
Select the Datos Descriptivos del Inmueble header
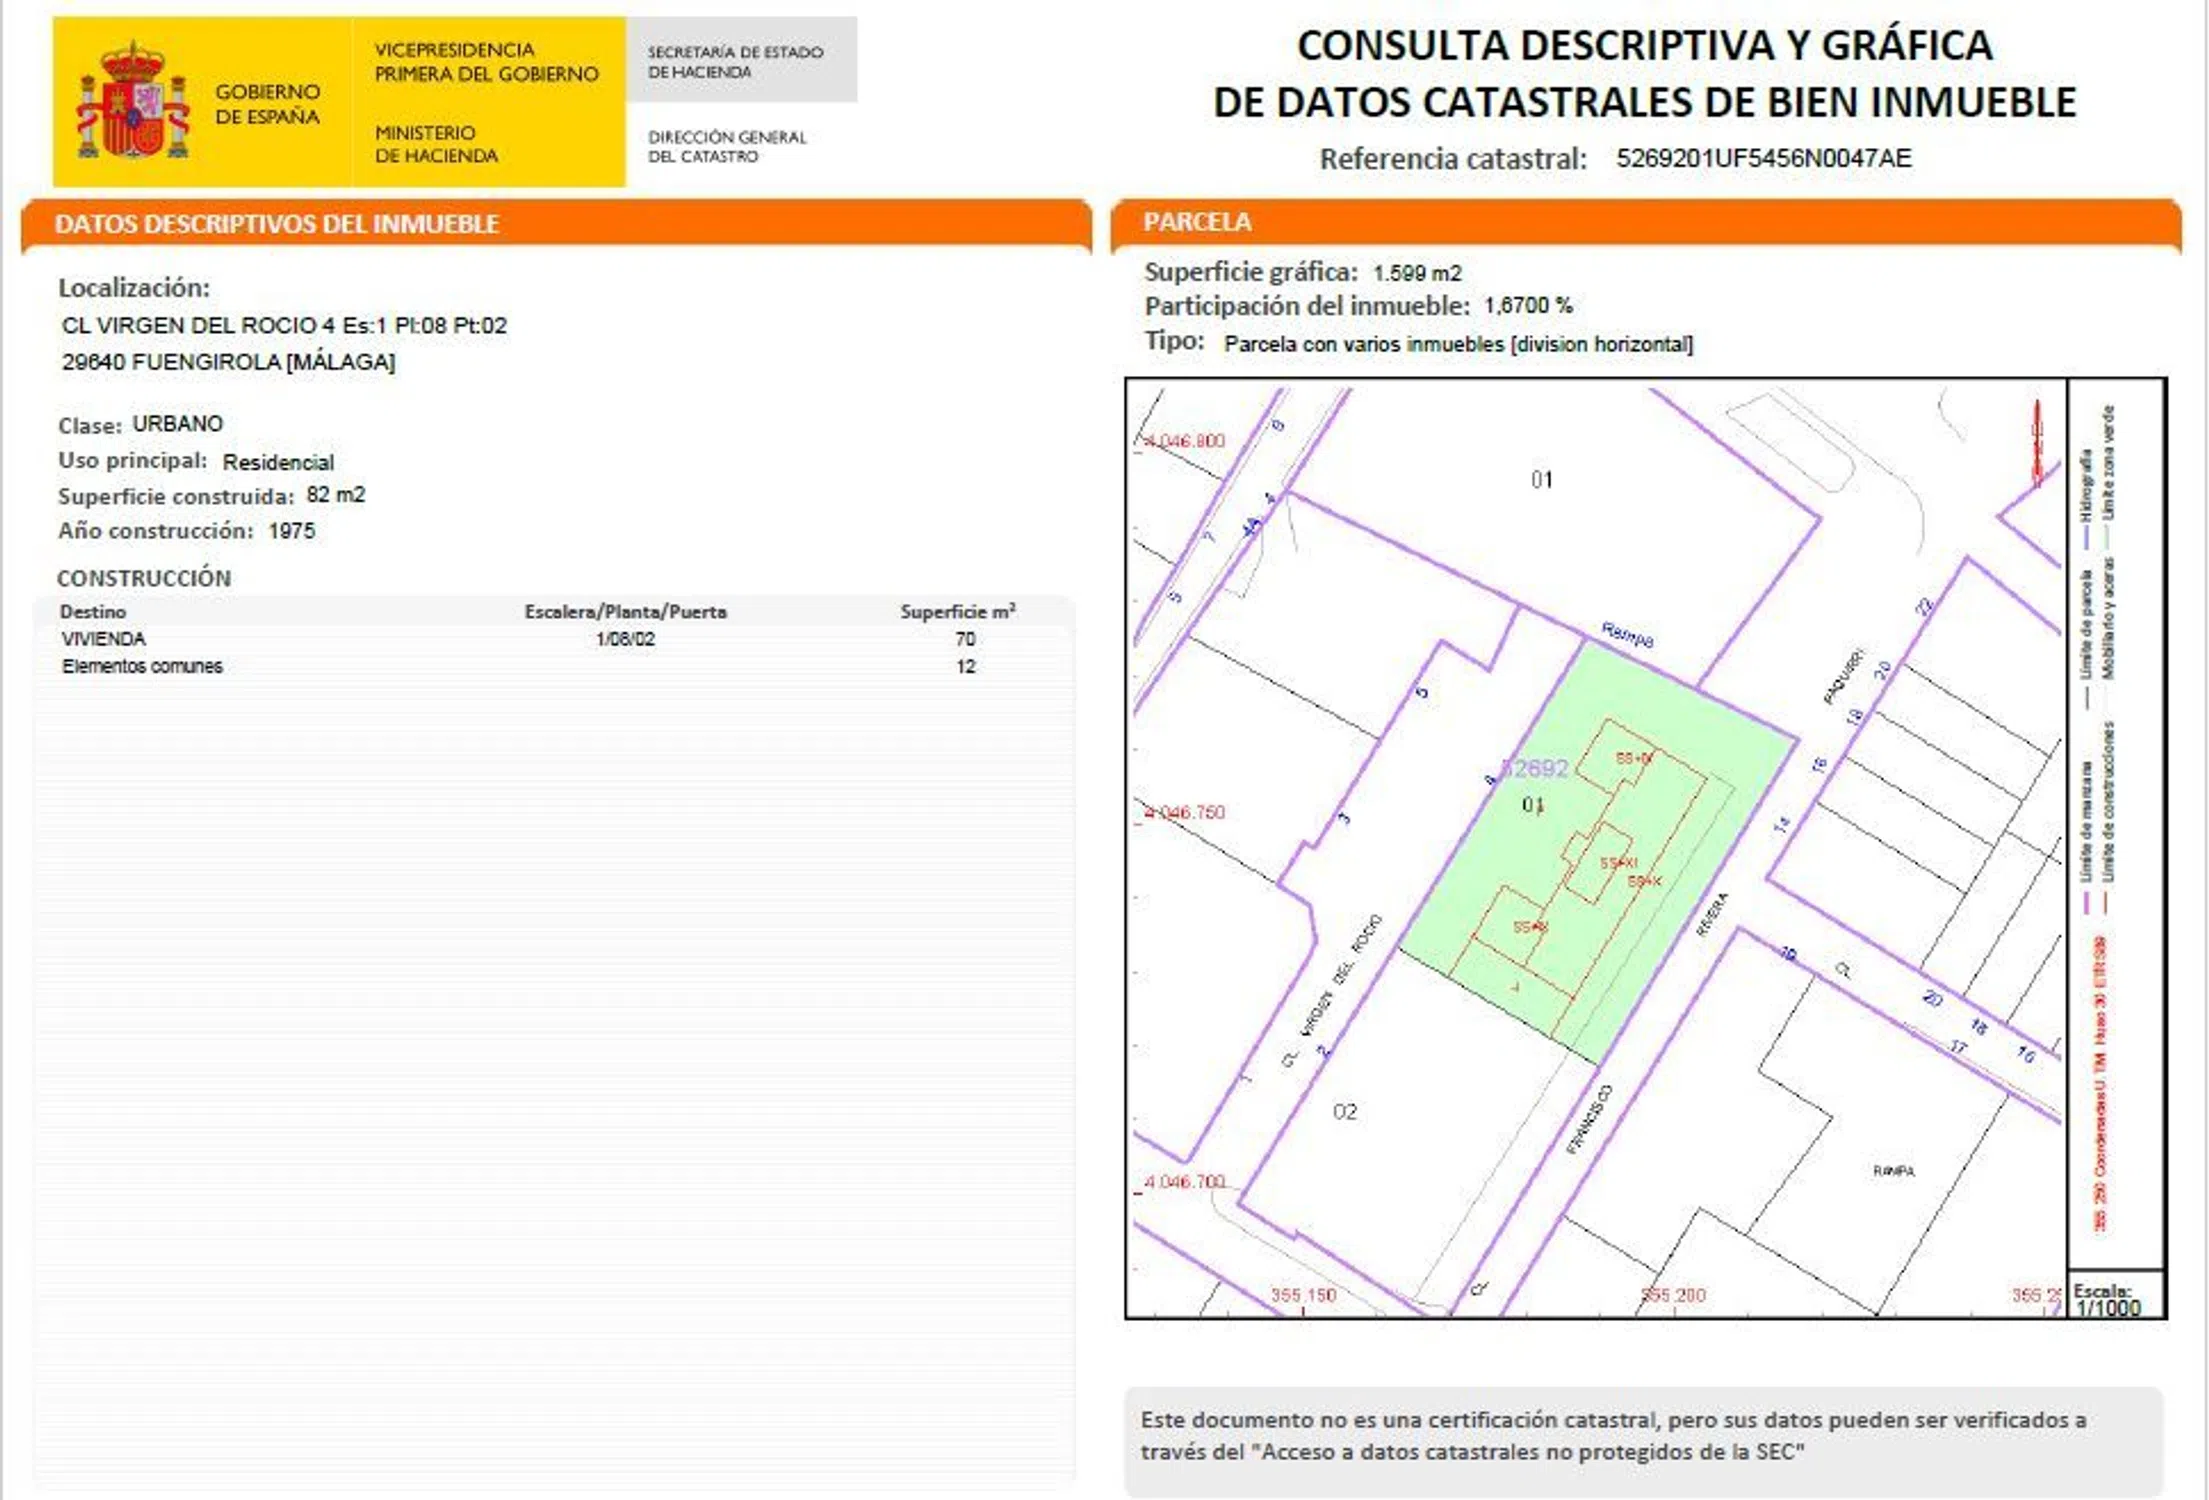[276, 224]
